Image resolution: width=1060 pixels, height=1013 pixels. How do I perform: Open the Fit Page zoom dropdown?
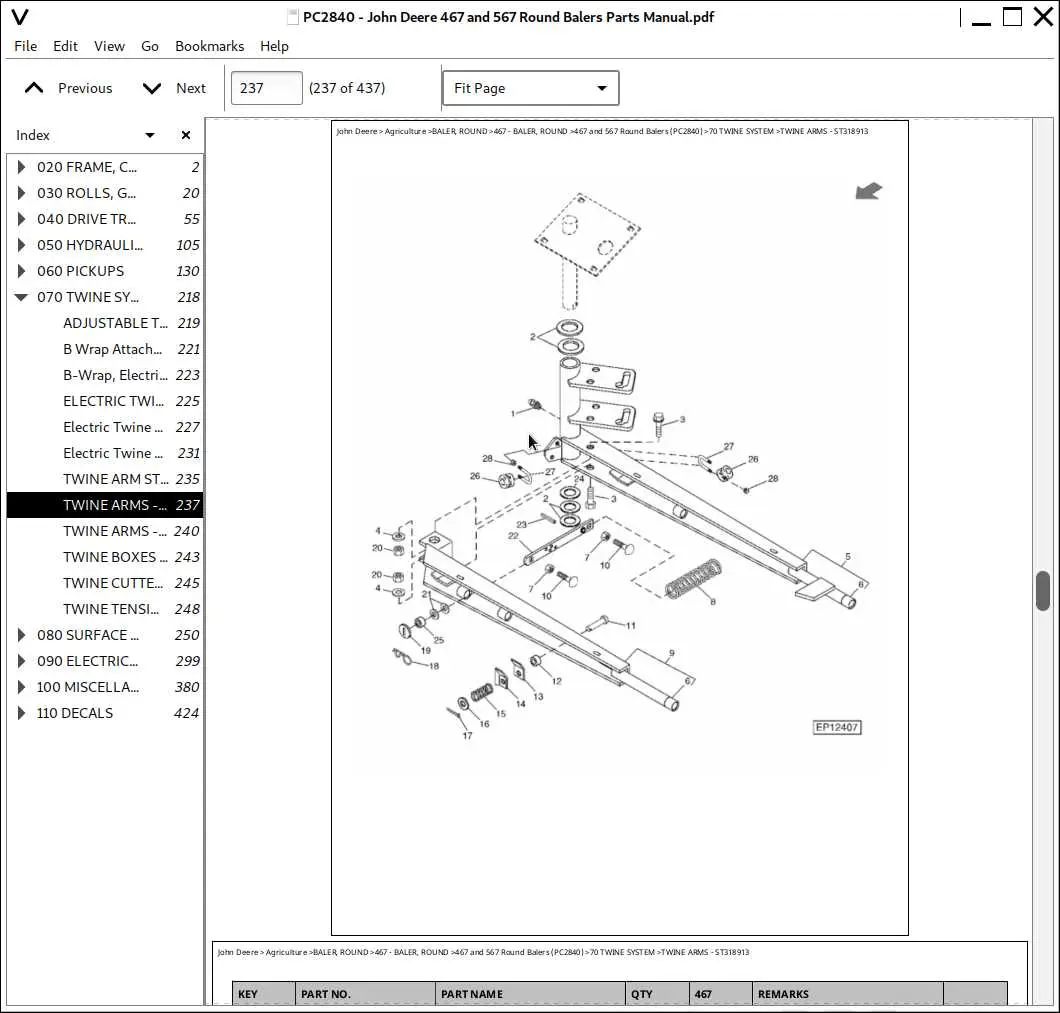[531, 88]
